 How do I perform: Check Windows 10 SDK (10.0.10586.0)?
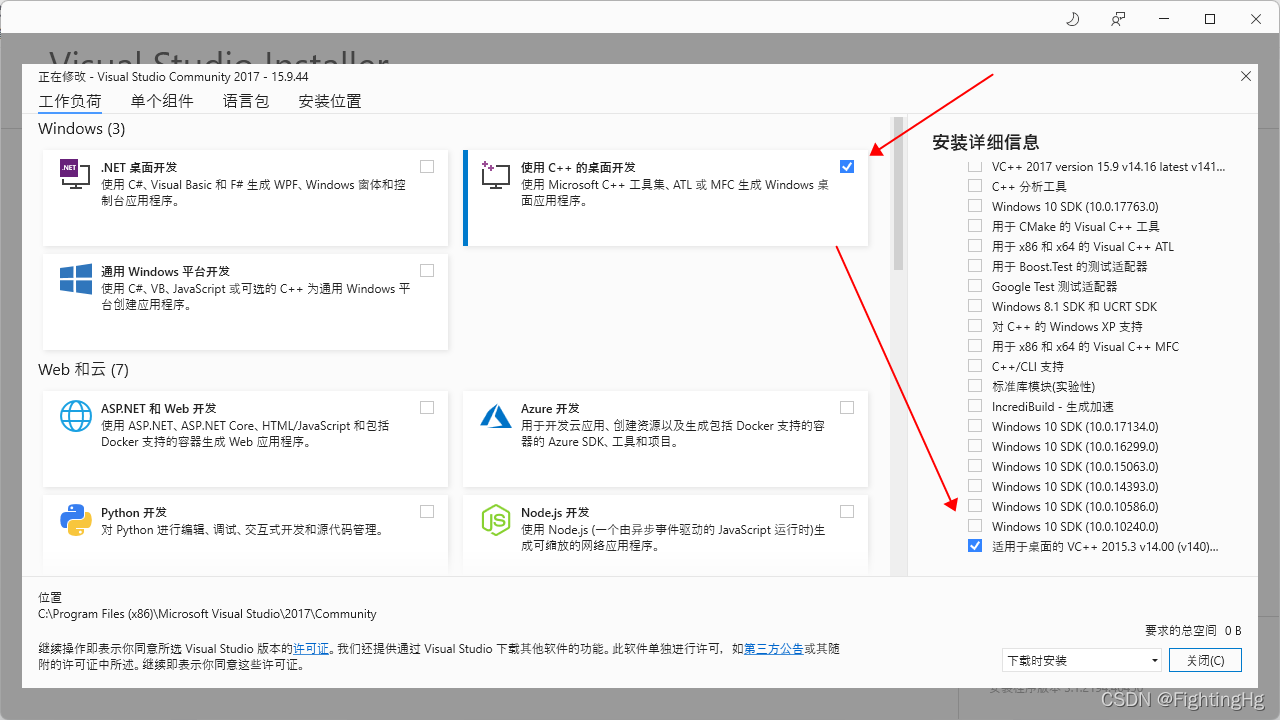975,506
